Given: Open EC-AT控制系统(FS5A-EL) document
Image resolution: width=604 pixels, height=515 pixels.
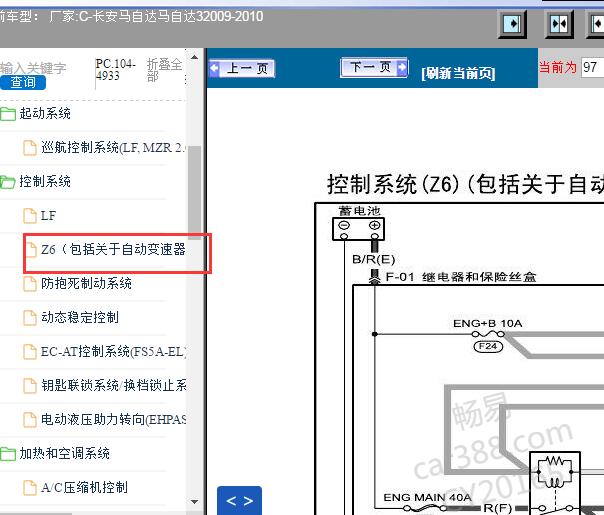Looking at the screenshot, I should (113, 351).
